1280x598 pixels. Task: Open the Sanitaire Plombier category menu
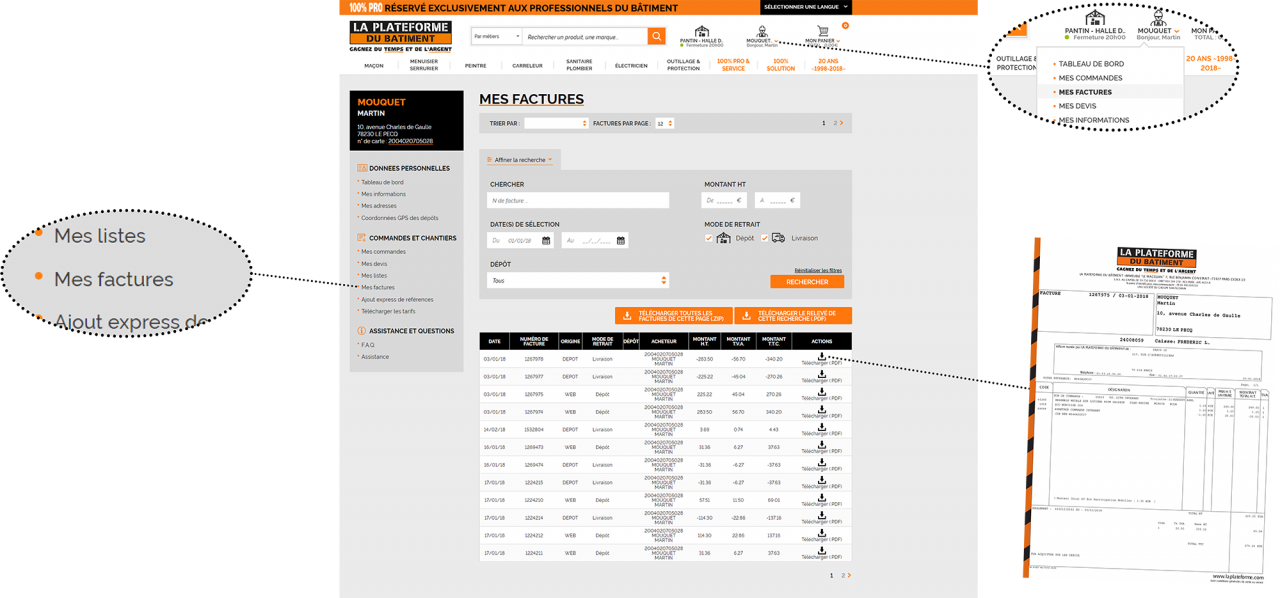point(579,65)
